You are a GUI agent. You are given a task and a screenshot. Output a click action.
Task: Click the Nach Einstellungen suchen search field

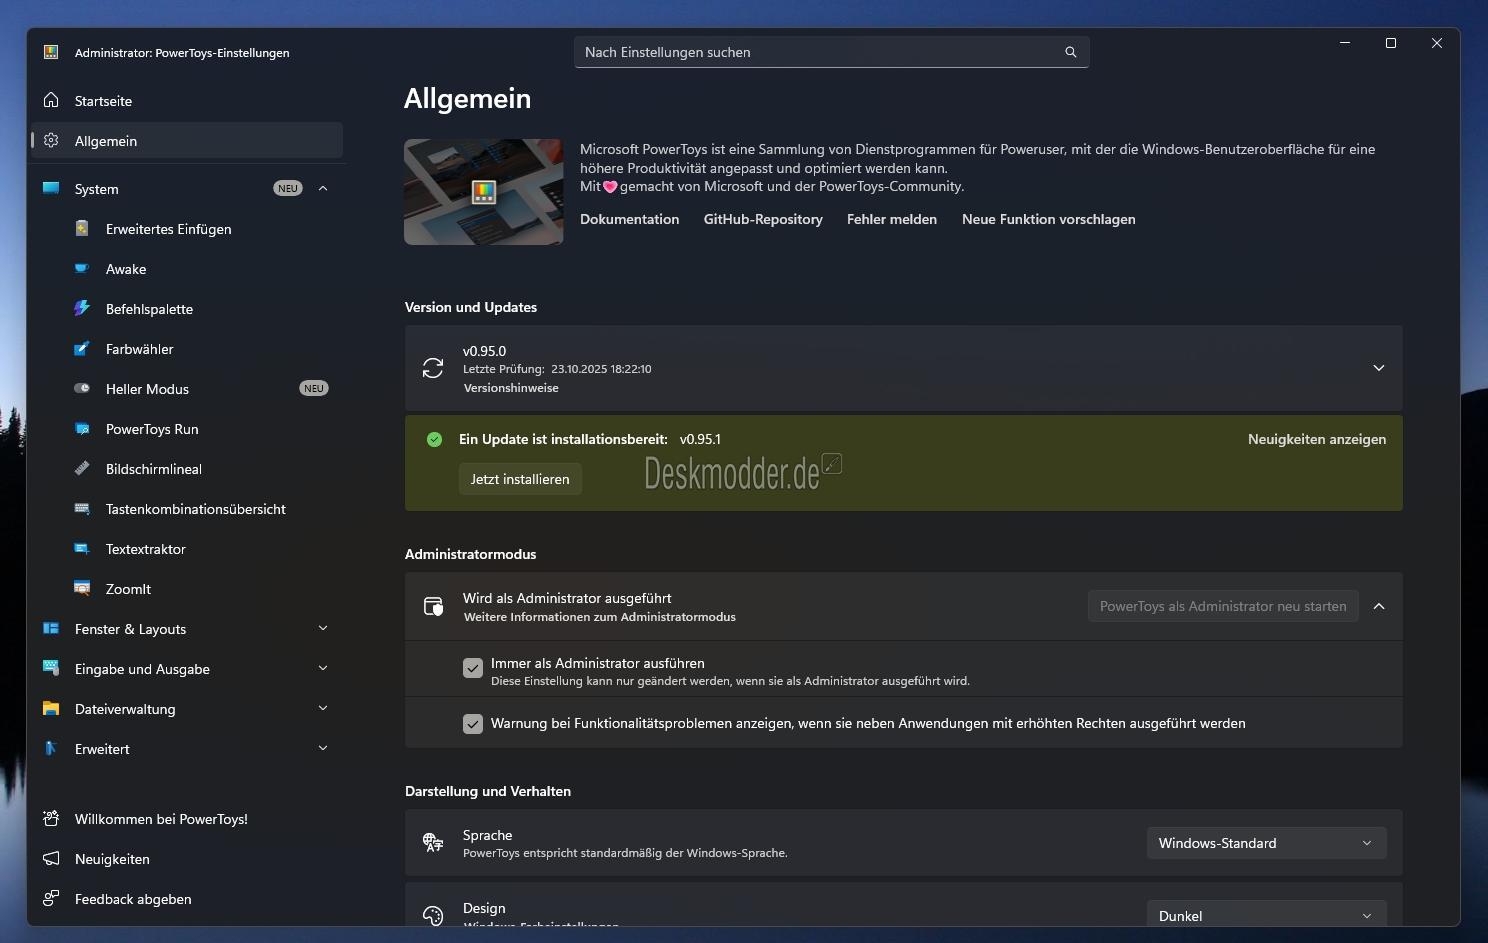(820, 52)
